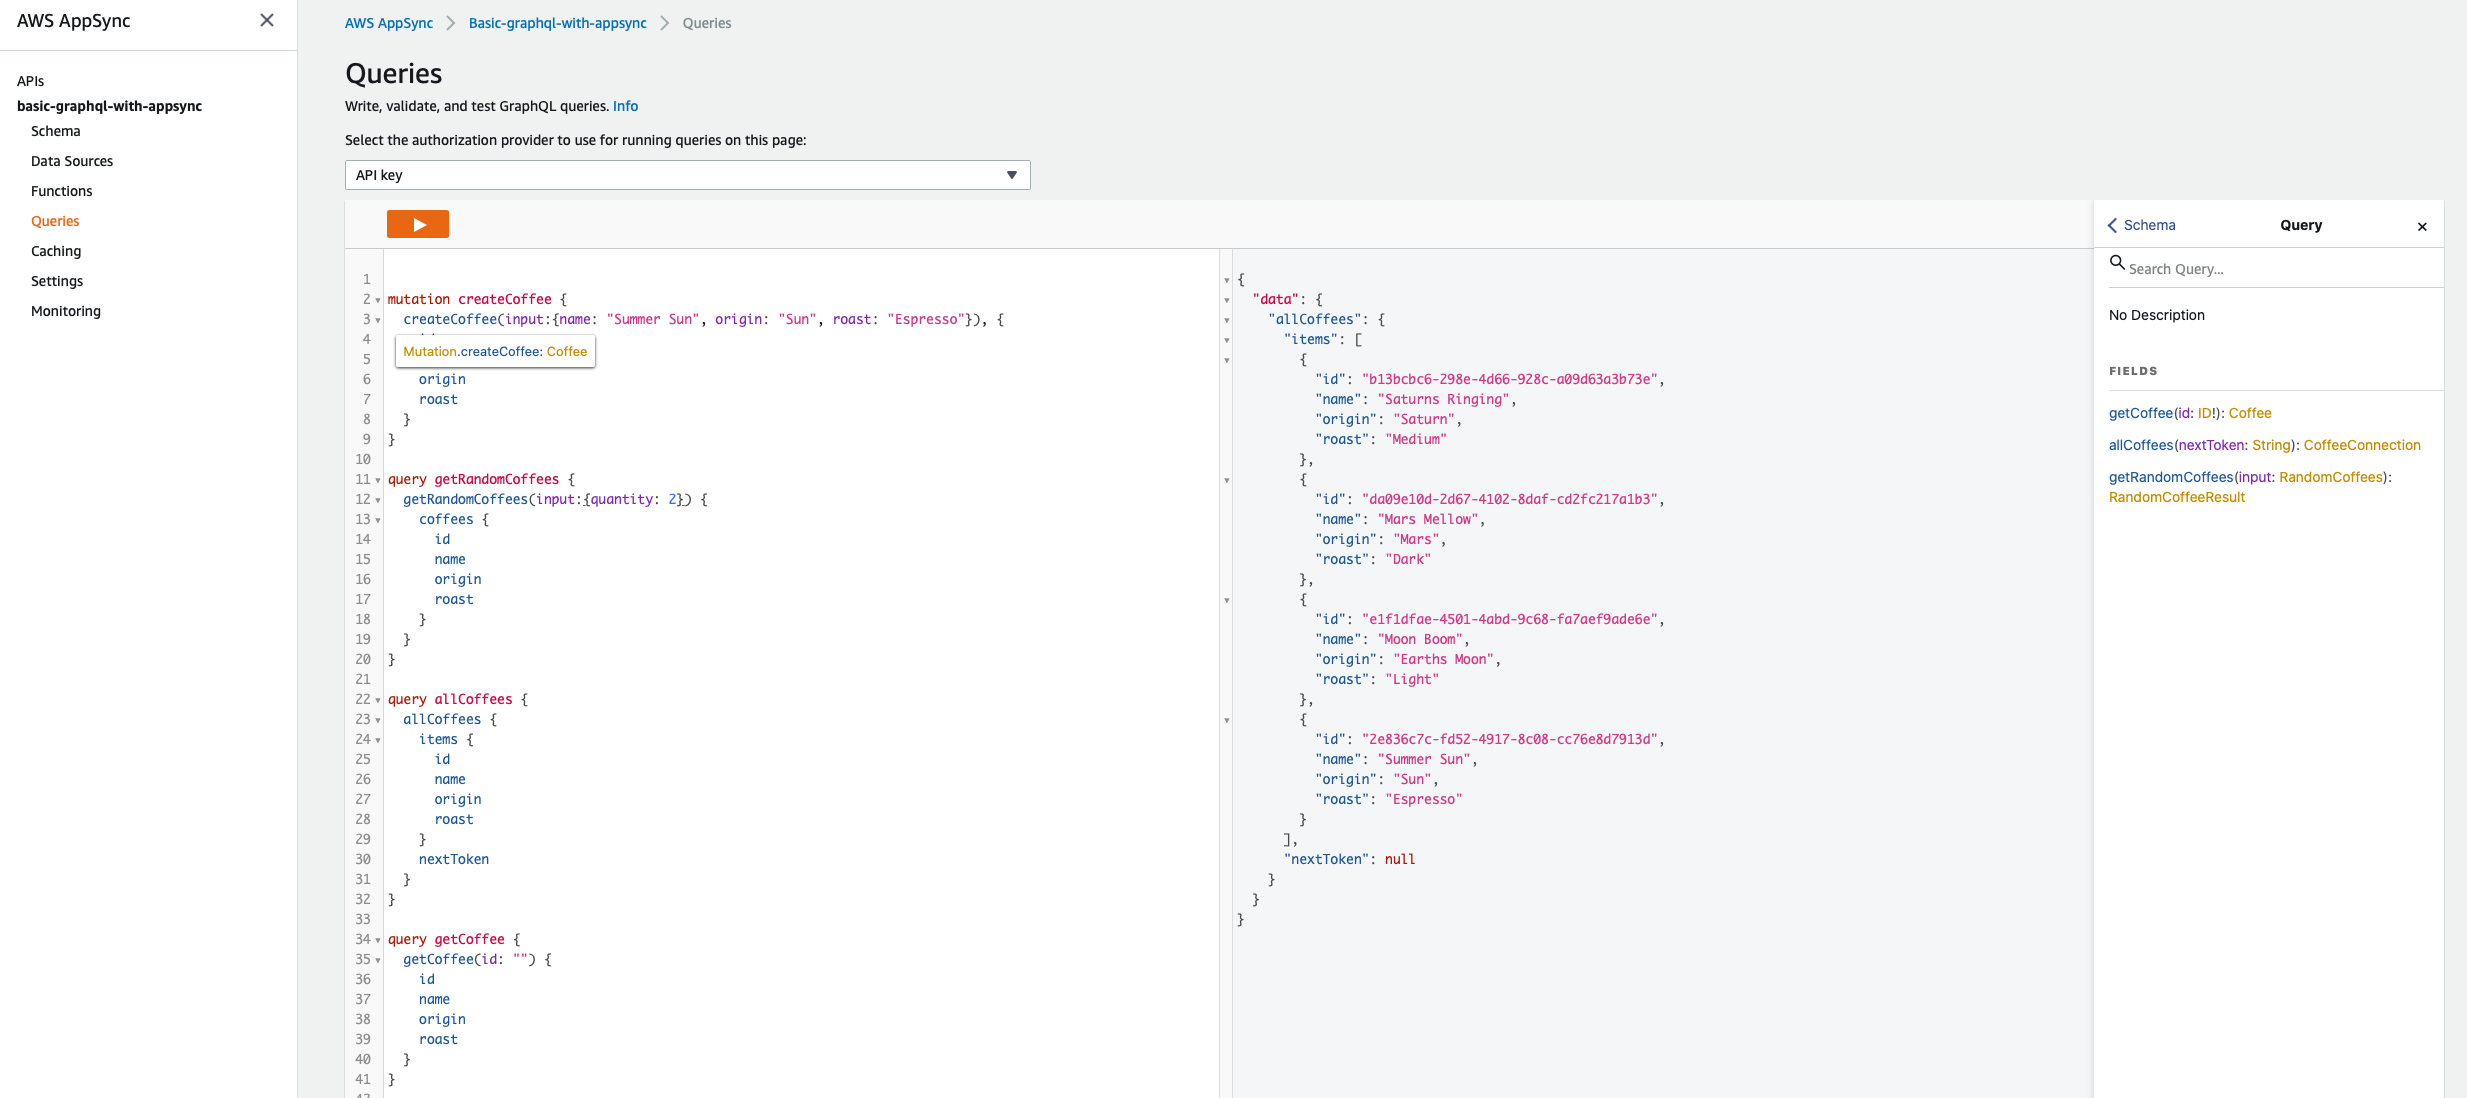The width and height of the screenshot is (2467, 1098).
Task: Collapse the mutation createCoffee fold arrow
Action: (x=378, y=300)
